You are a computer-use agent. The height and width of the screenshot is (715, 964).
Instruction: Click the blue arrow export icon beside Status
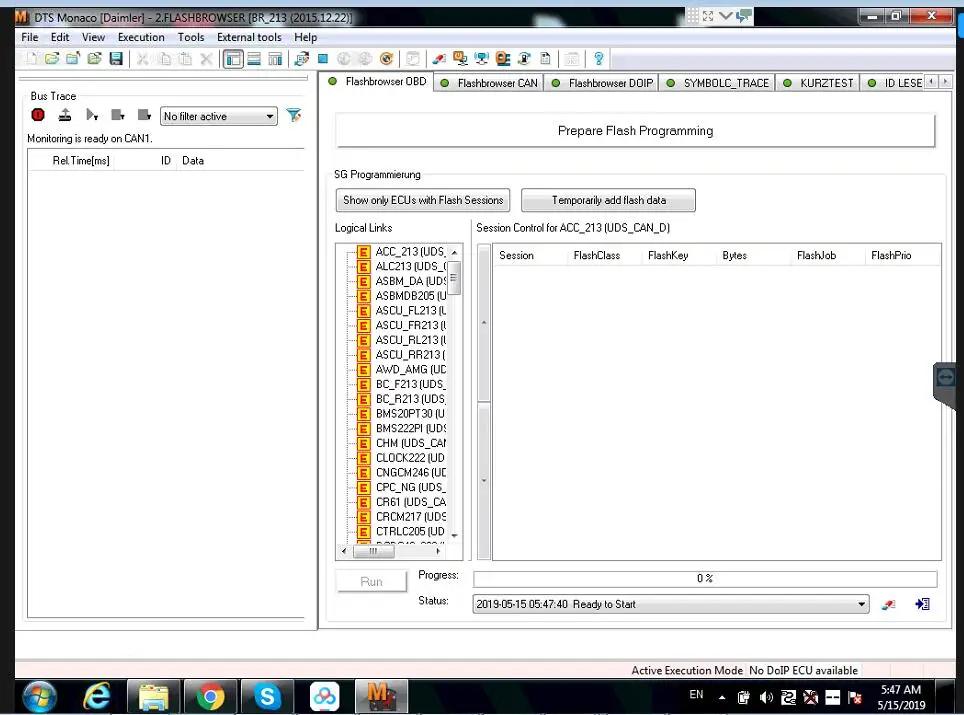click(x=922, y=604)
